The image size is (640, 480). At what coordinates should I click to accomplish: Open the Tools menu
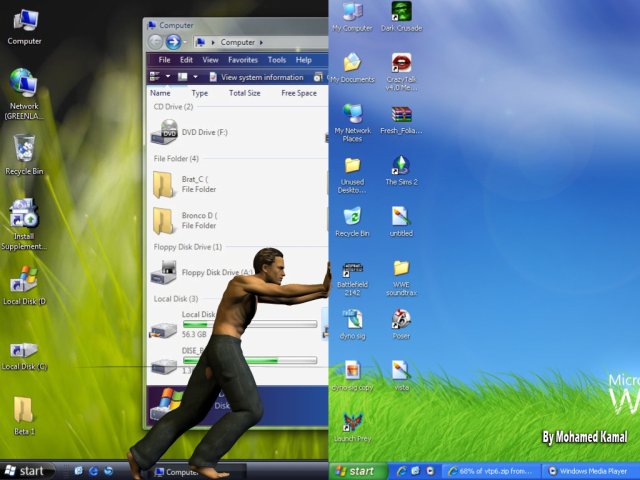pos(277,60)
